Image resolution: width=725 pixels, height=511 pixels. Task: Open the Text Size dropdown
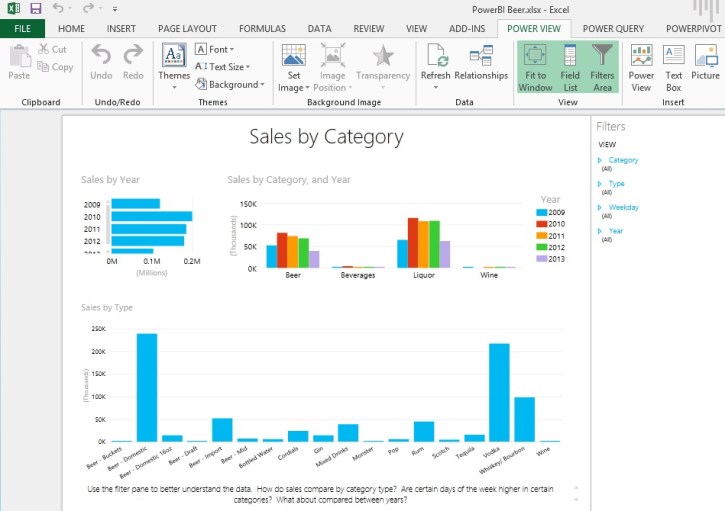[x=222, y=67]
